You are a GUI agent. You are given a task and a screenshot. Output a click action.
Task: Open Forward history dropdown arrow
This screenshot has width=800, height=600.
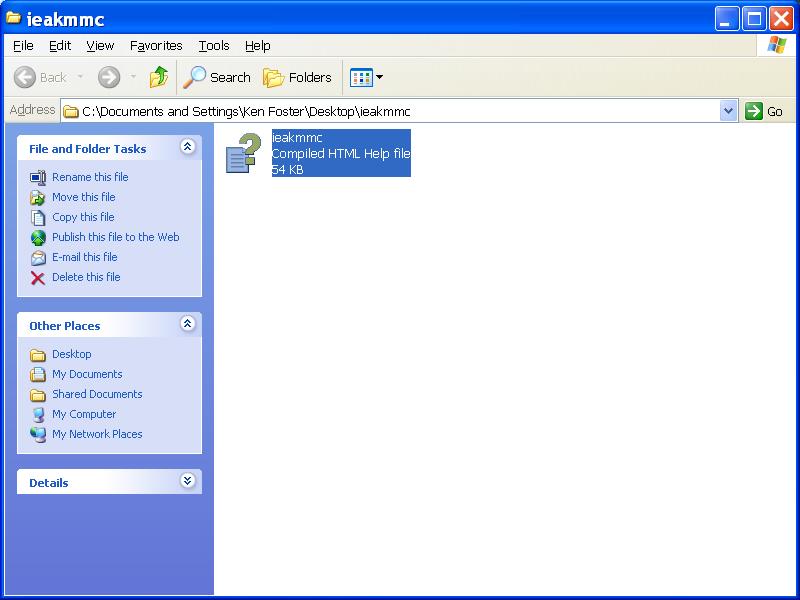133,77
